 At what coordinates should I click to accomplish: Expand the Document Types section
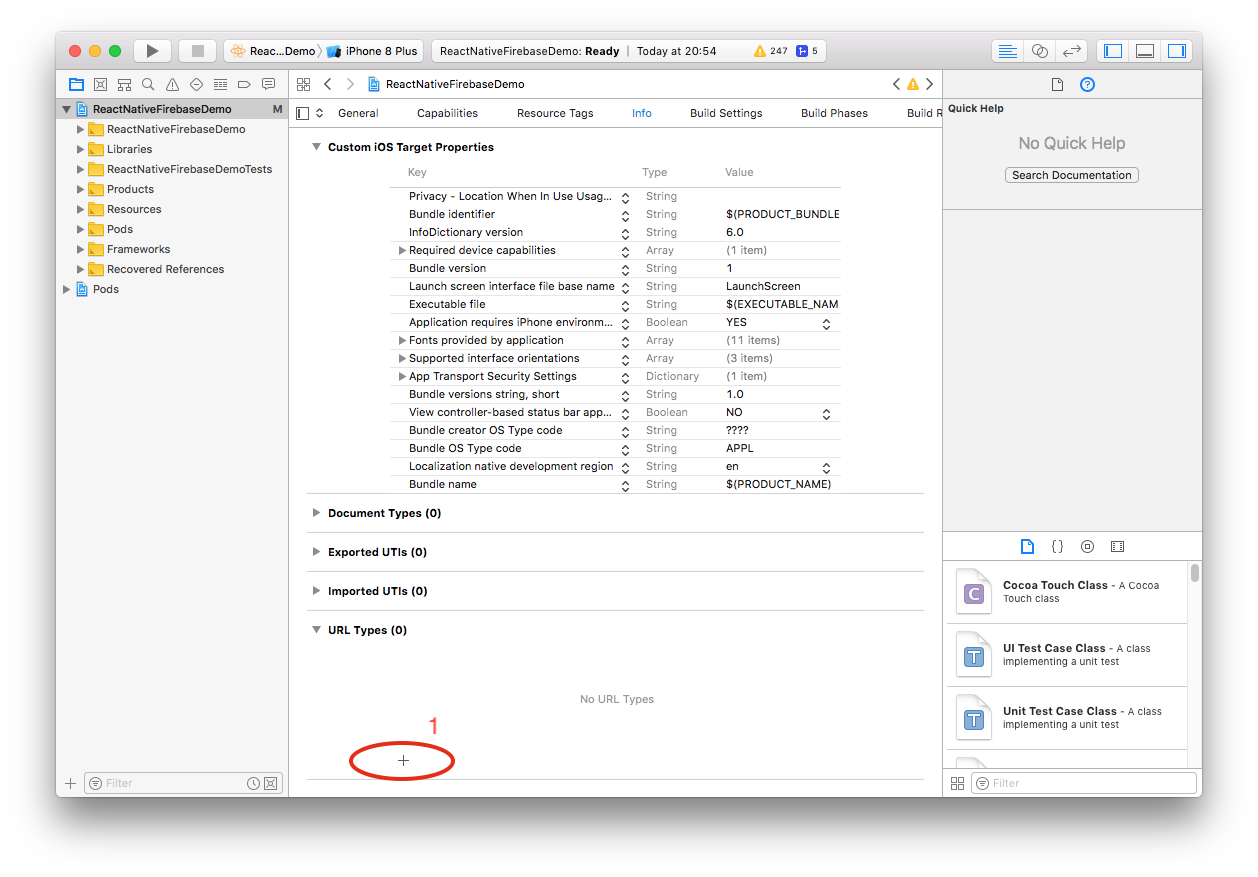pyautogui.click(x=316, y=513)
